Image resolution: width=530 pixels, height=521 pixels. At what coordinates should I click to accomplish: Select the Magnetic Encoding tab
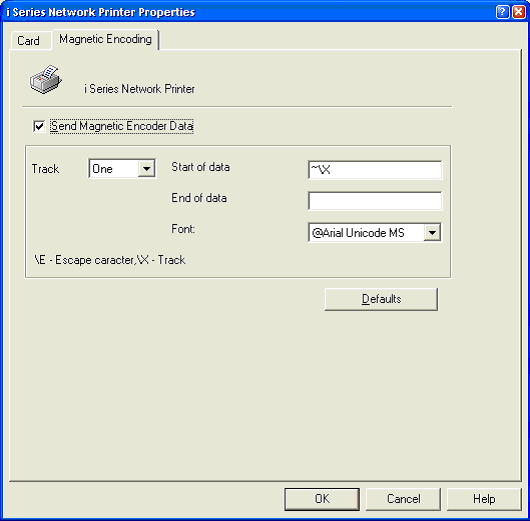pyautogui.click(x=105, y=39)
